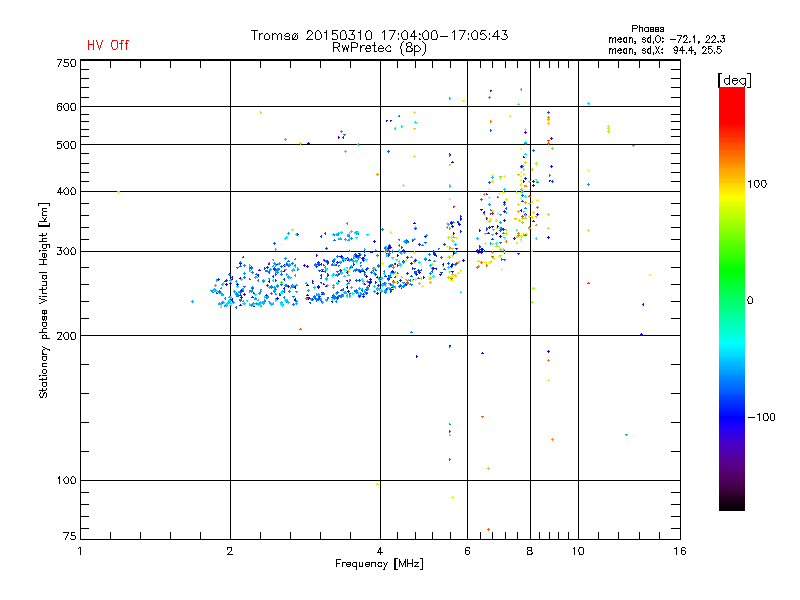This screenshot has height=600, width=800.
Task: Click the colorbar tick label '-100'
Action: pyautogui.click(x=761, y=417)
